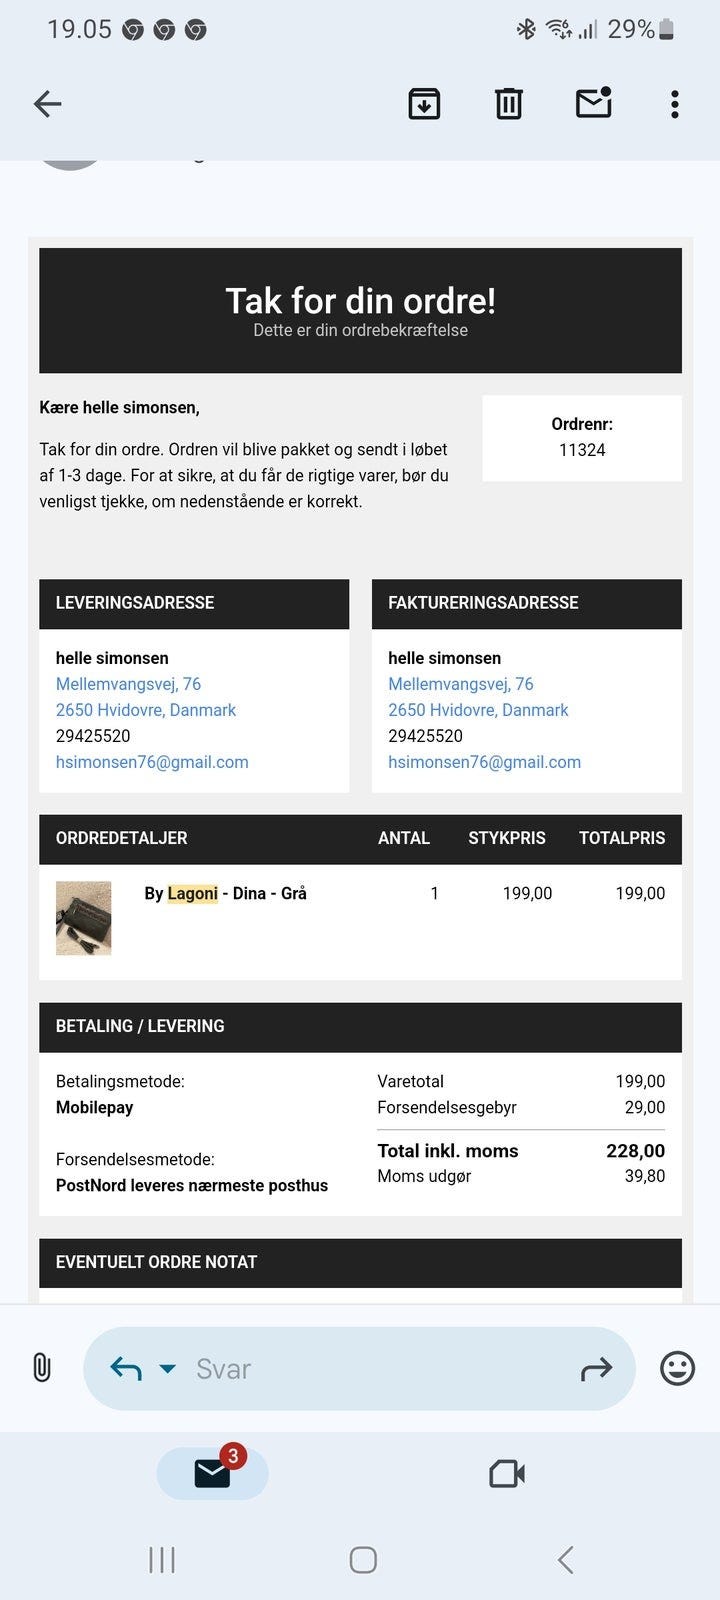This screenshot has height=1600, width=720.
Task: Tap the forward arrow in reply bar
Action: (x=596, y=1369)
